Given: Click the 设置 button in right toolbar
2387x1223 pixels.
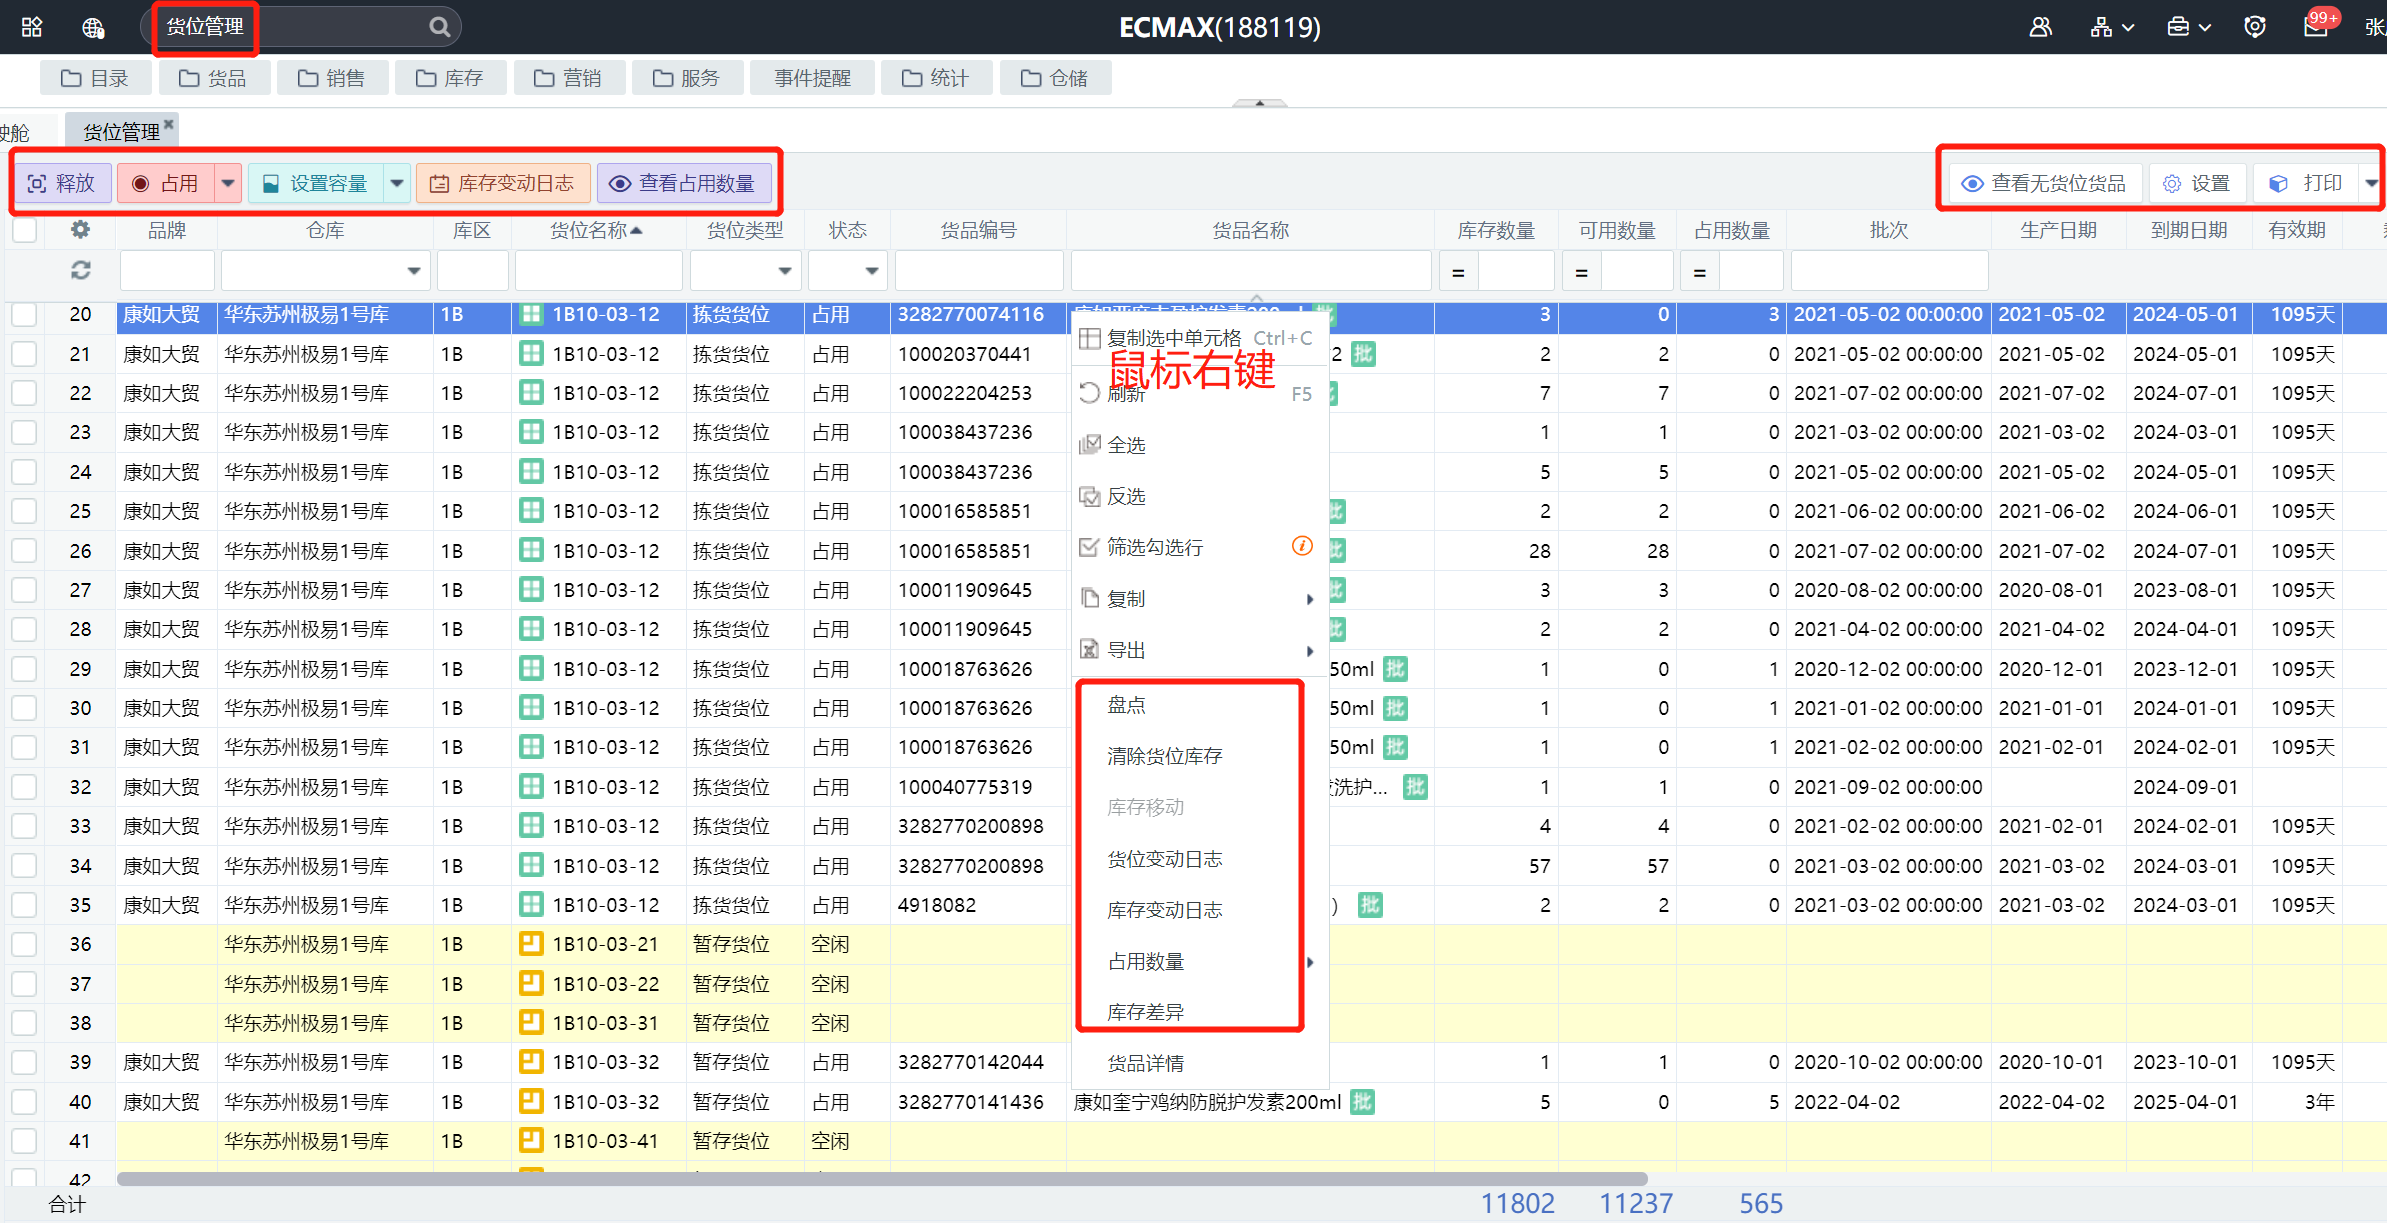Looking at the screenshot, I should [x=2197, y=183].
